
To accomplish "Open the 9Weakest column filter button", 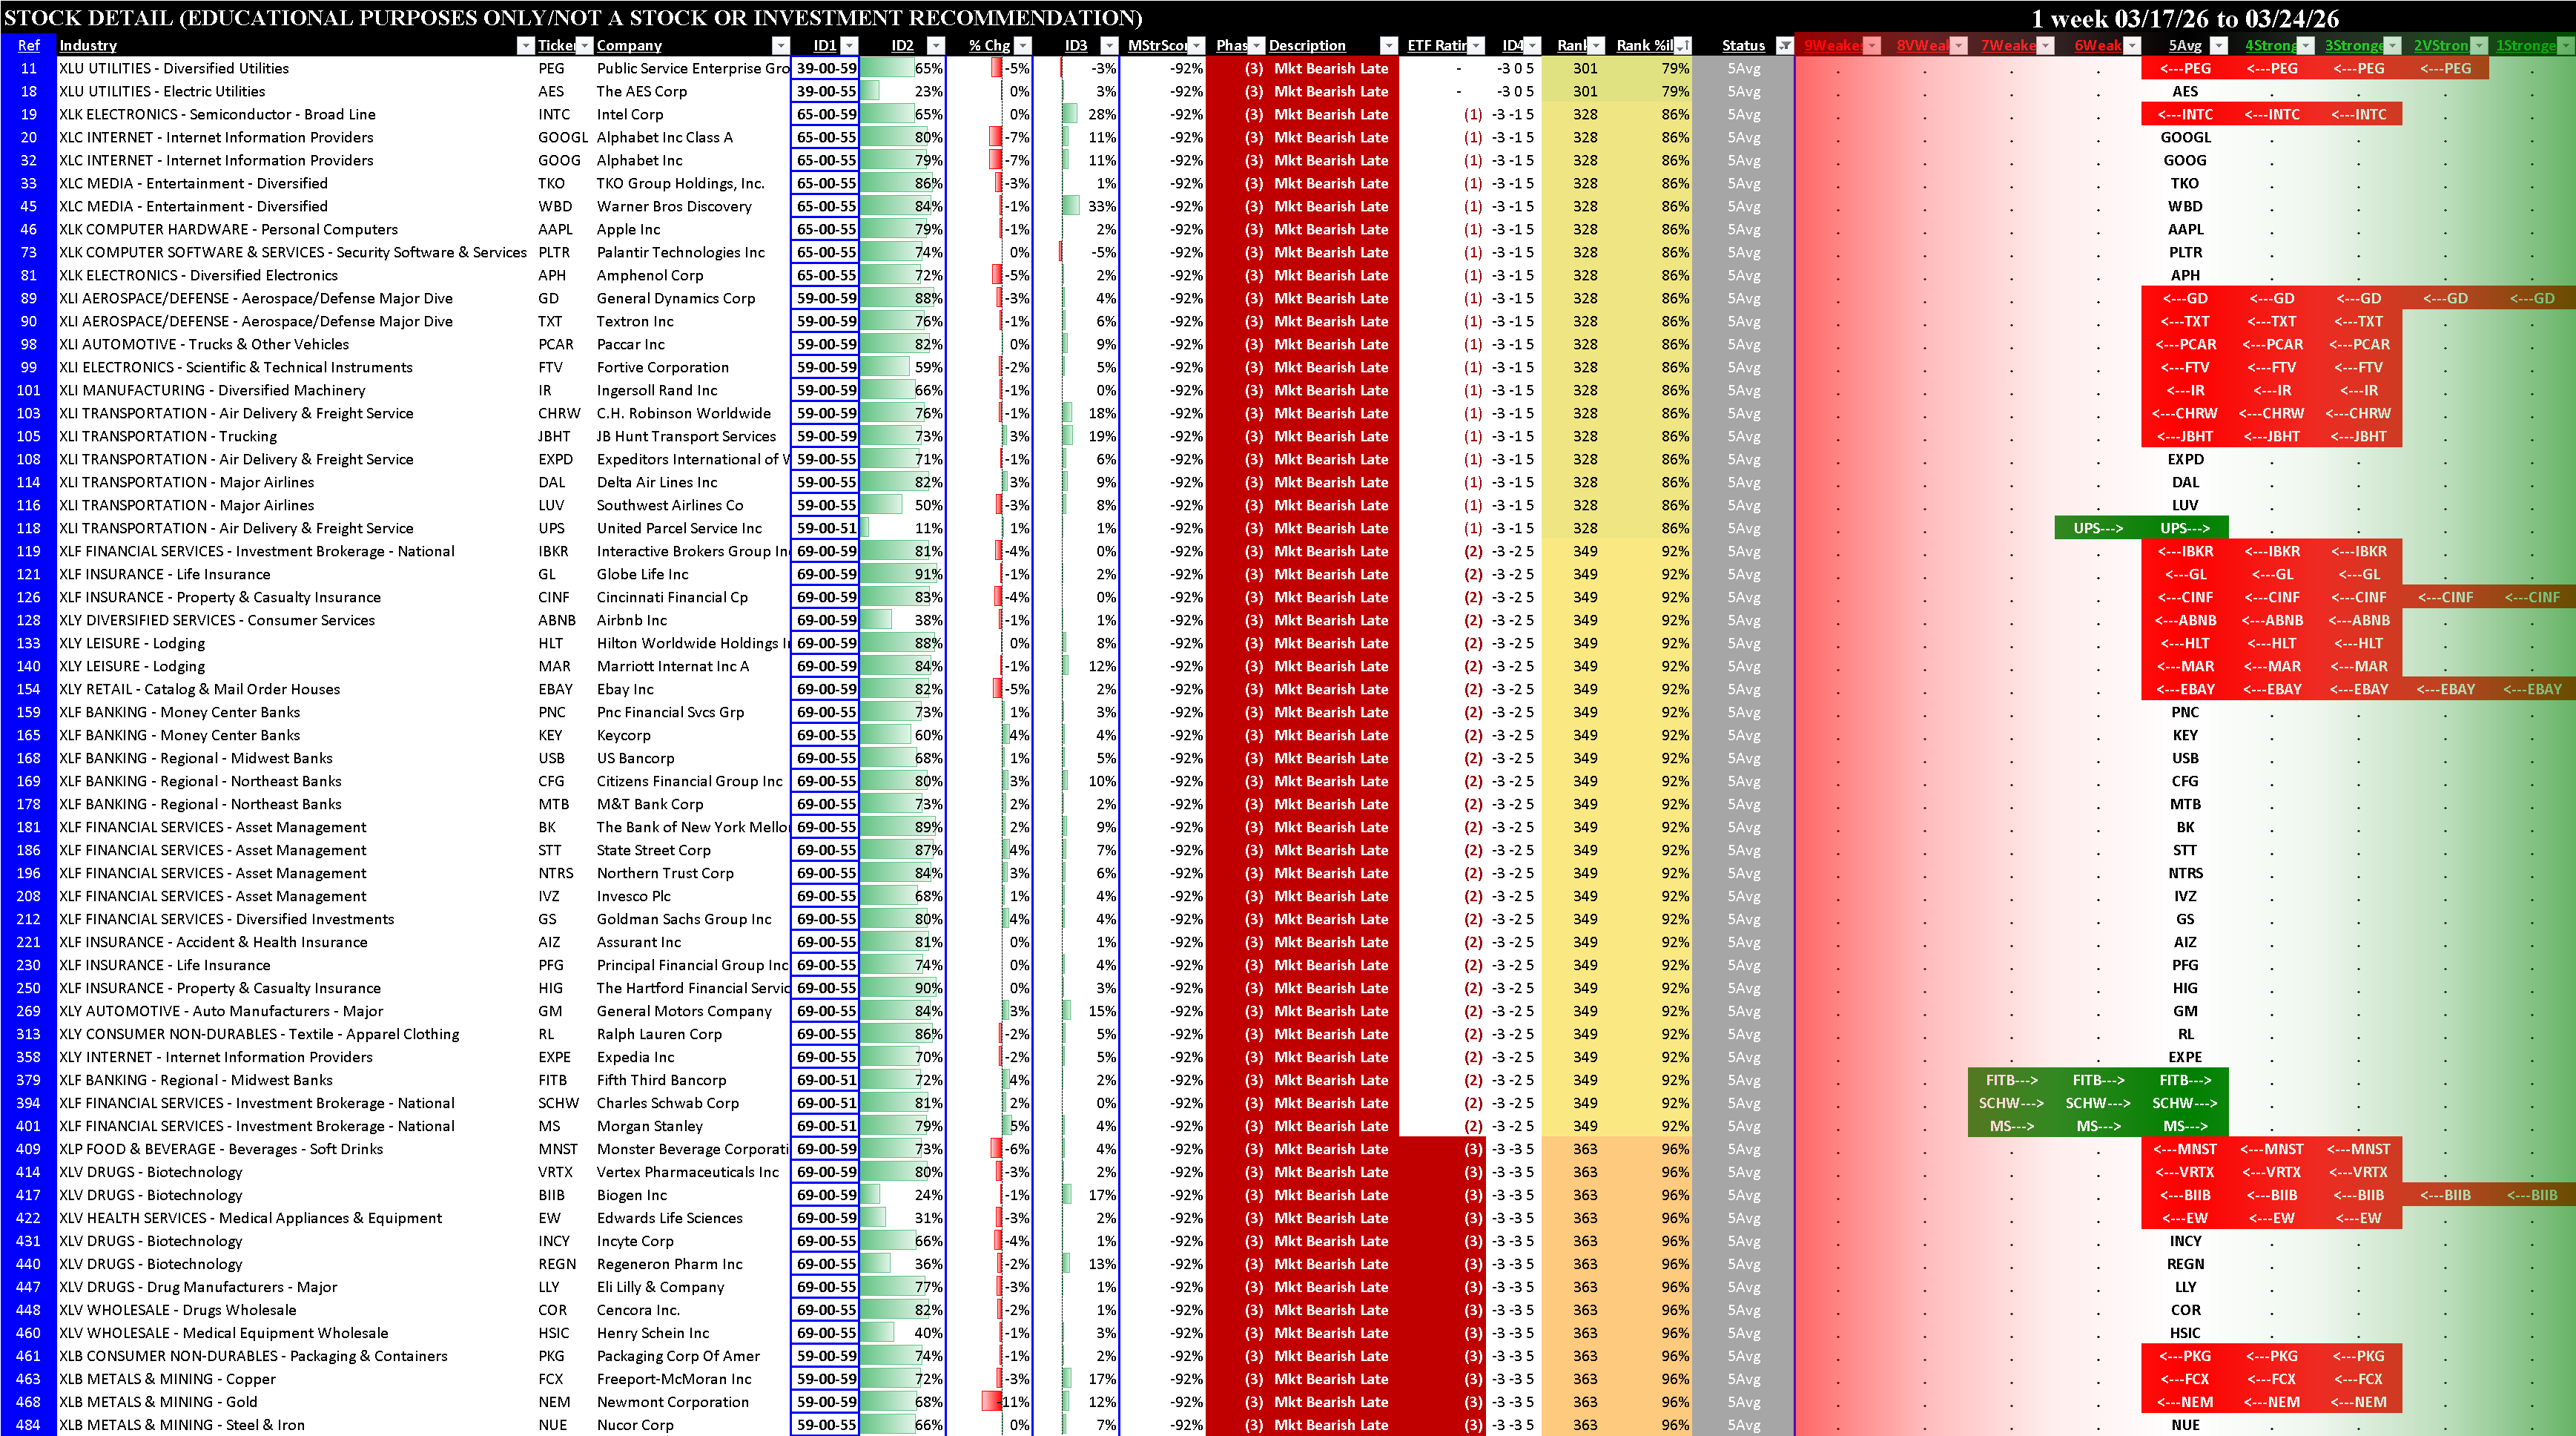I will 1872,45.
